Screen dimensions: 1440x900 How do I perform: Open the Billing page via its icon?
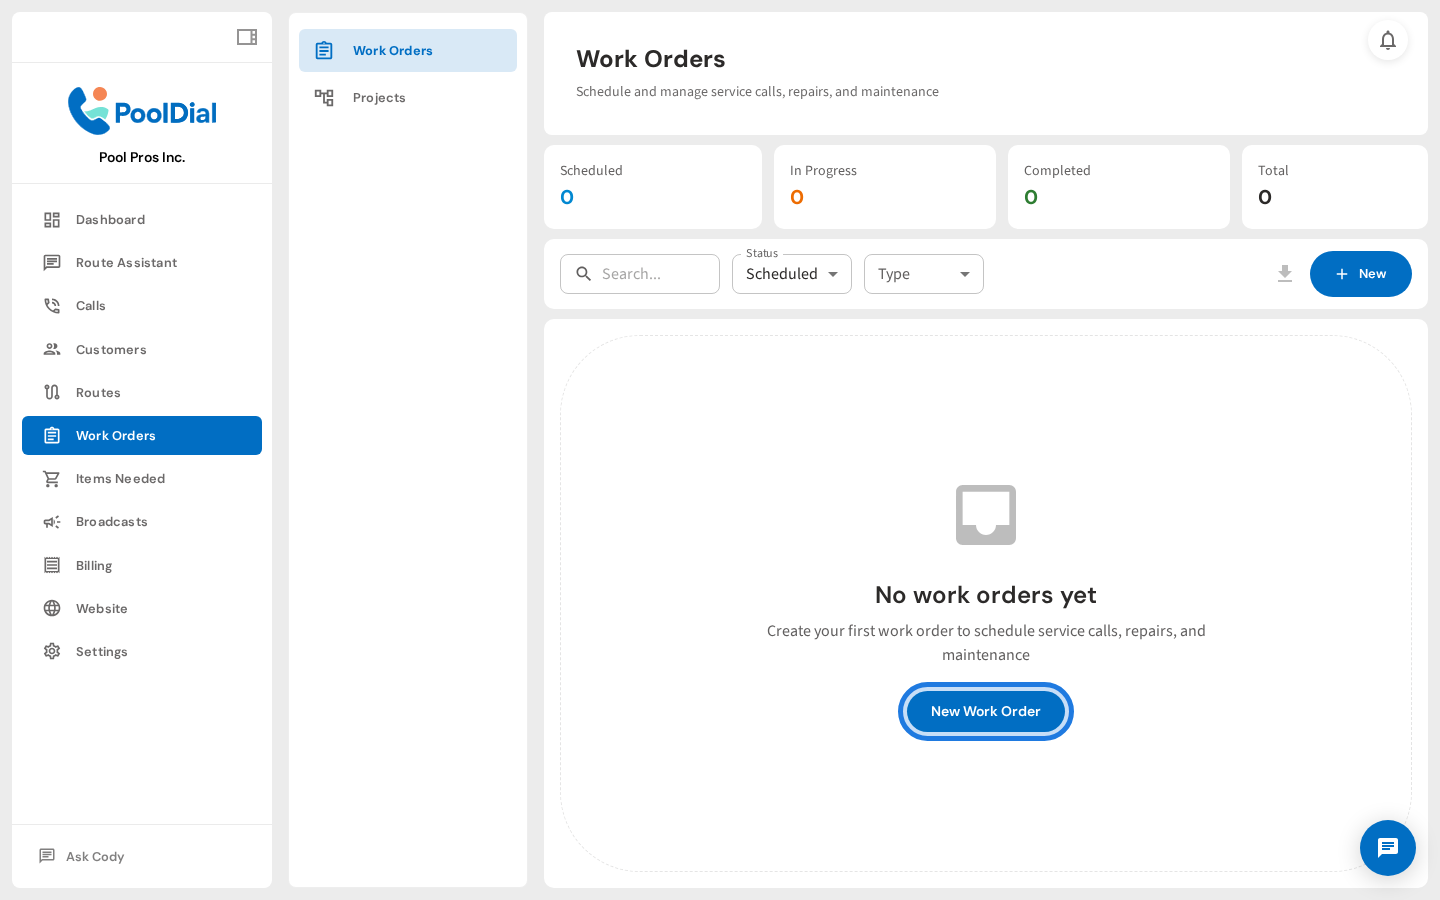(x=51, y=565)
